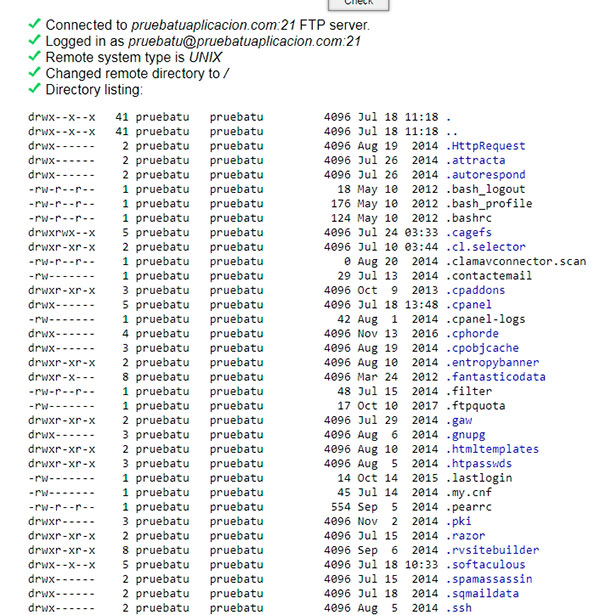Open the .softaculous directory link
Screen dimensions: 600x615
(485, 565)
